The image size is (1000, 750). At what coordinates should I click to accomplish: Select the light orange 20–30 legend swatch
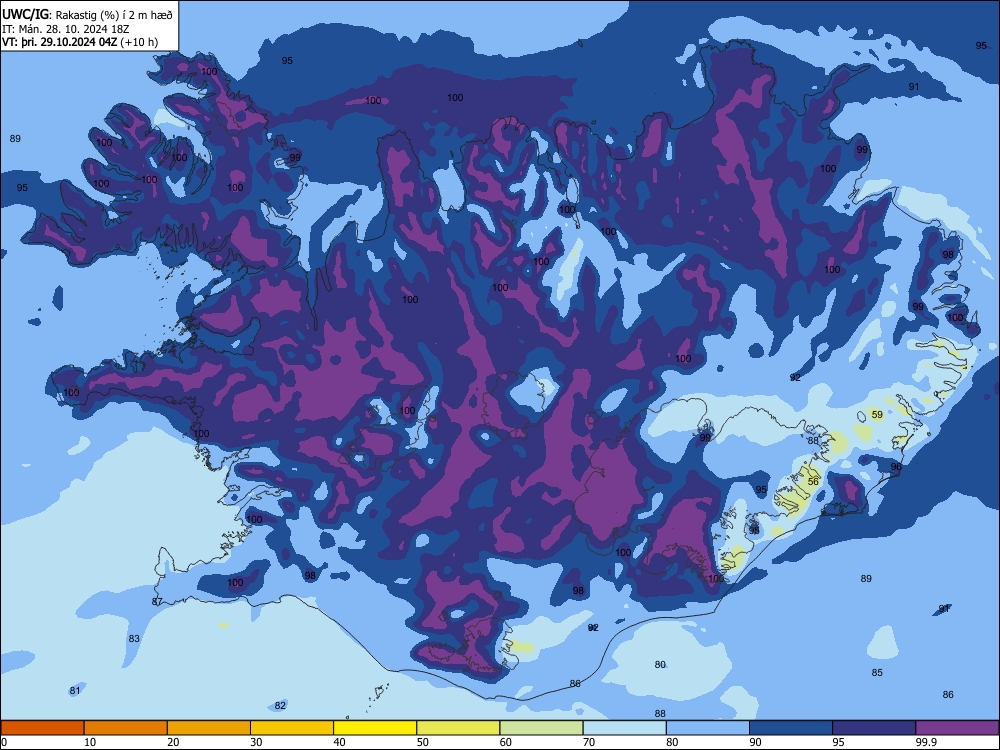coord(209,728)
